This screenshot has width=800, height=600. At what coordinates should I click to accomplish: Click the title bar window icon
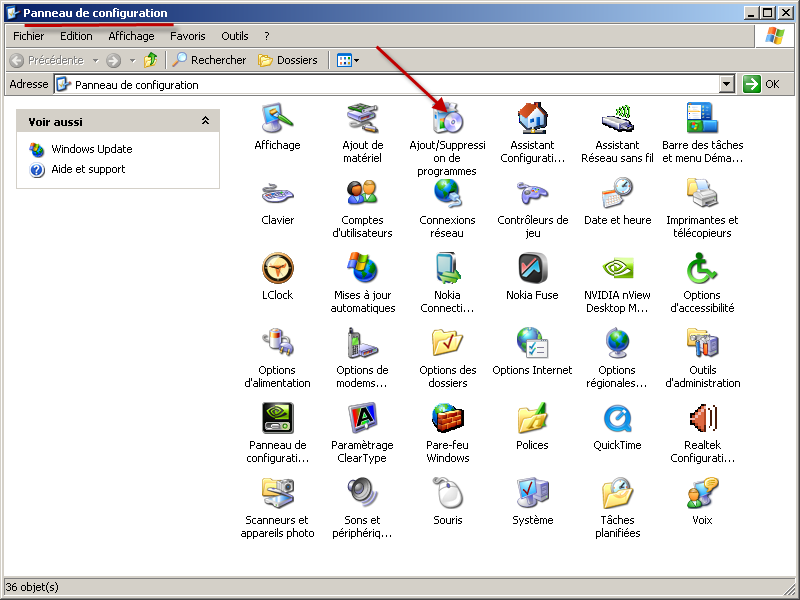[13, 13]
